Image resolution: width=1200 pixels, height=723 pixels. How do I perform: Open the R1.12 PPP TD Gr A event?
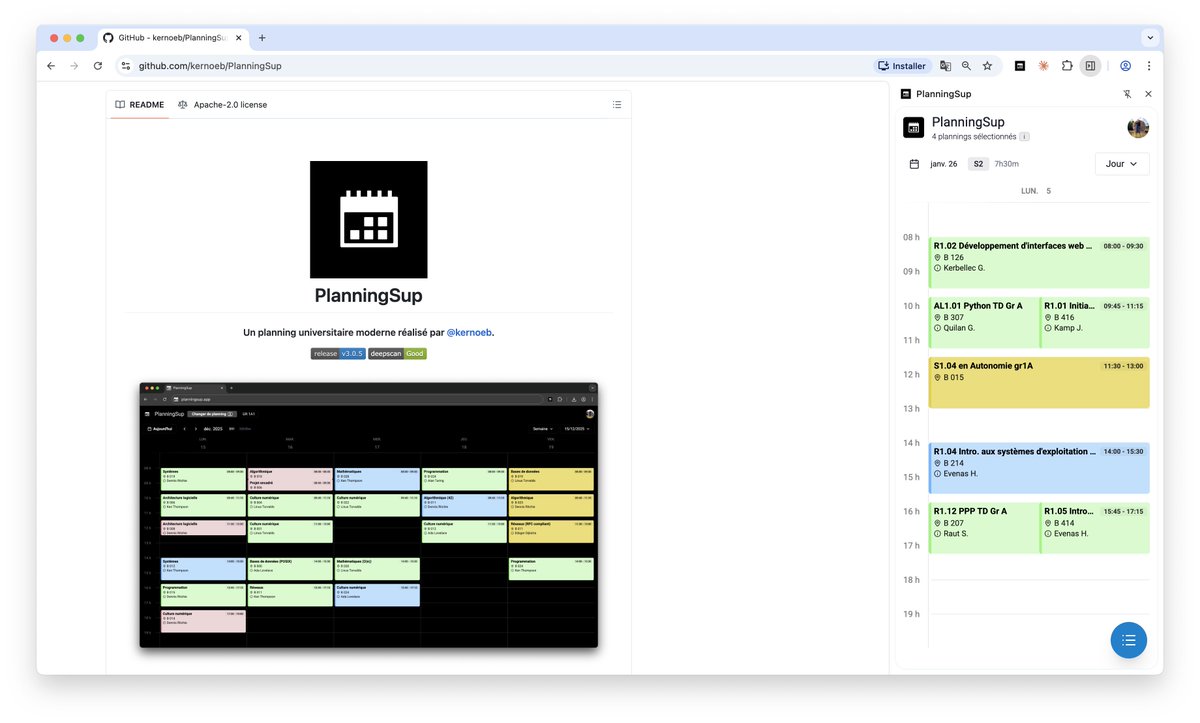point(983,528)
